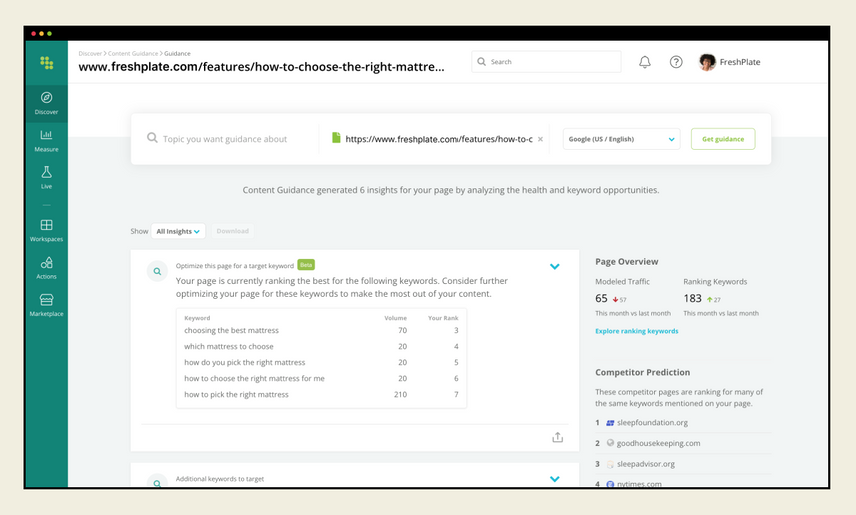Click the Content Guidance breadcrumb
The width and height of the screenshot is (856, 515).
[x=133, y=54]
